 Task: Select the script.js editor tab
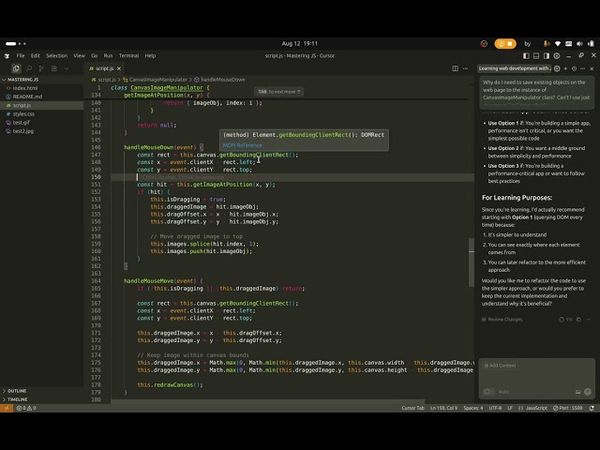click(x=105, y=68)
